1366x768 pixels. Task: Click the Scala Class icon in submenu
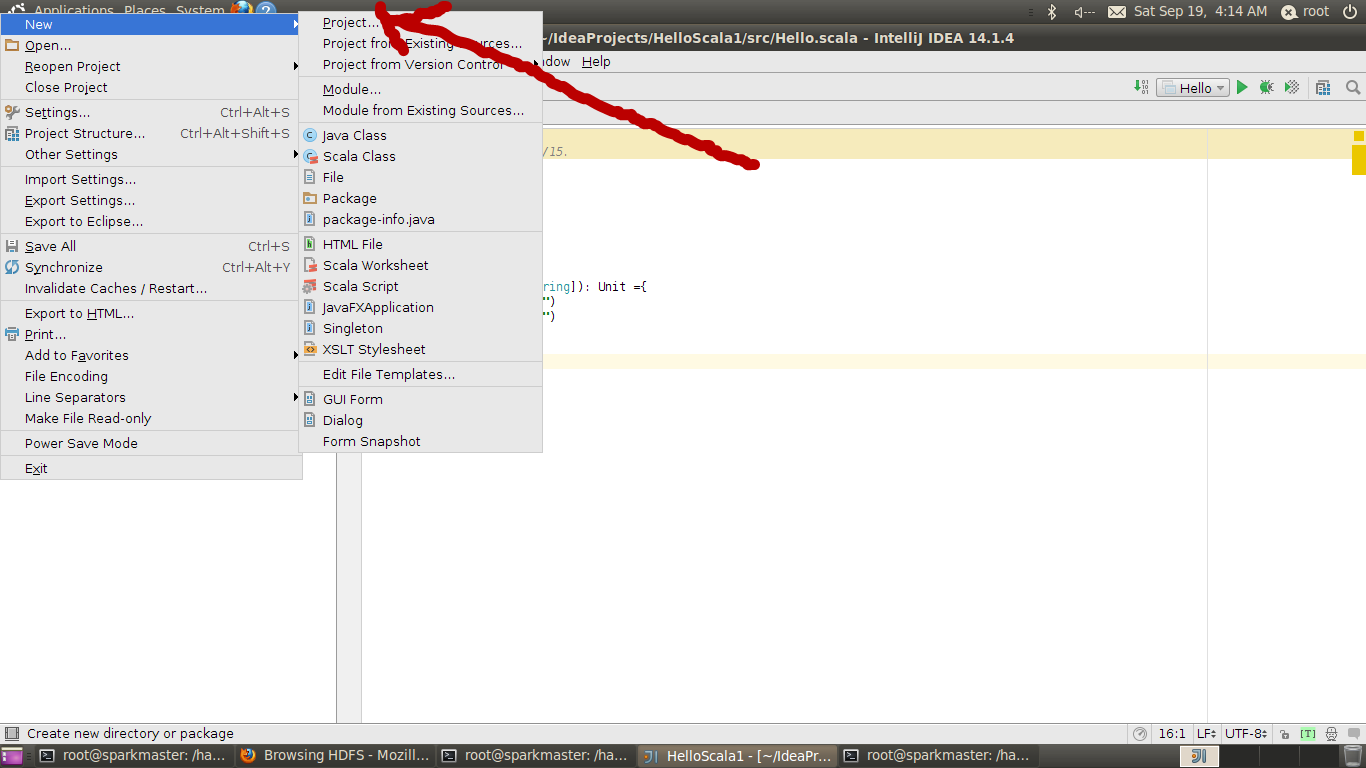tap(310, 156)
